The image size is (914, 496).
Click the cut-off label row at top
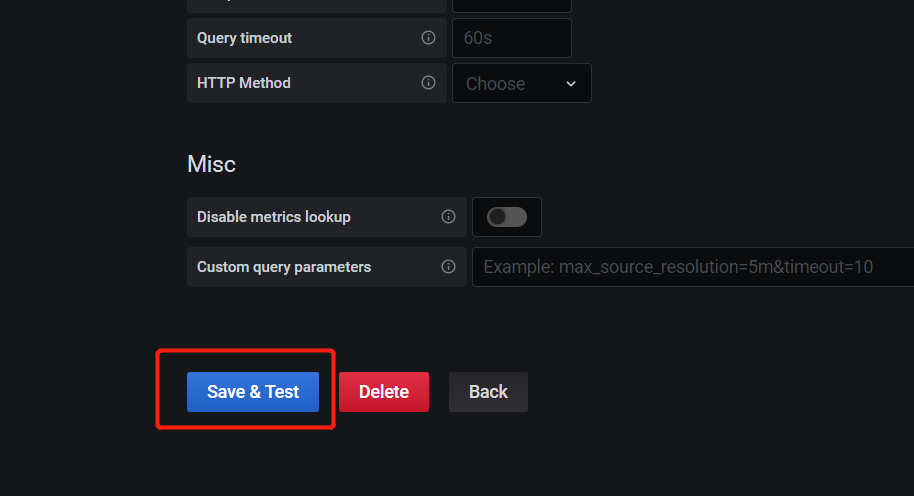click(317, 6)
